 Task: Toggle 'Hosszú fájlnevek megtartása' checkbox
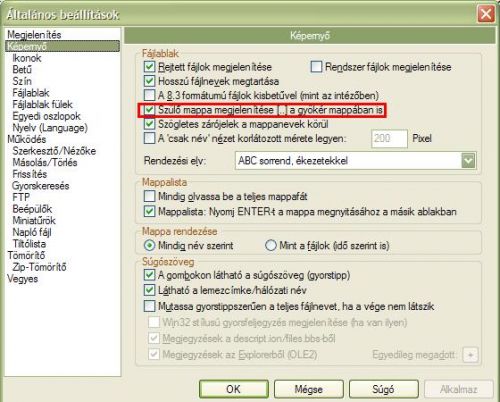[149, 81]
